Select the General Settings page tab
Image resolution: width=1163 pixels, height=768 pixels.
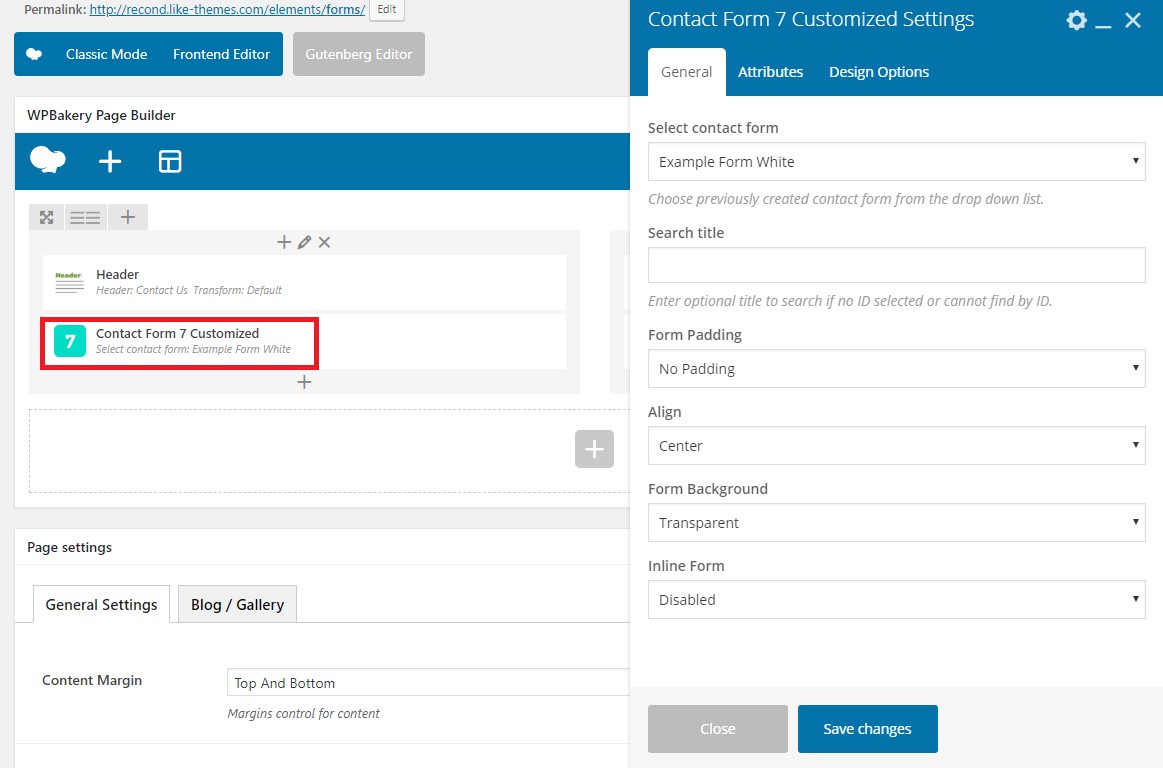pos(102,604)
